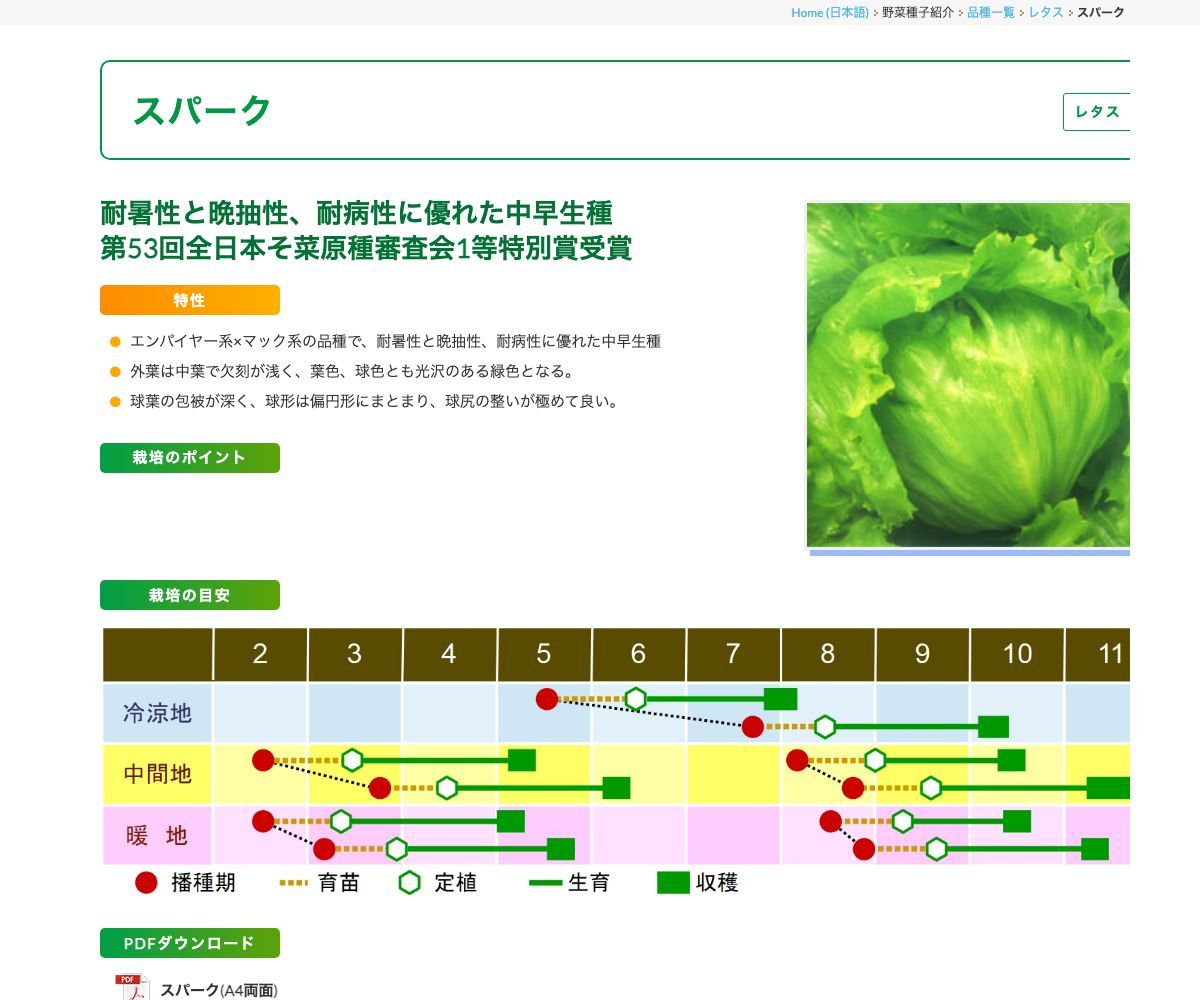Click the 野菜種子紹介 breadcrumb item

pos(915,13)
